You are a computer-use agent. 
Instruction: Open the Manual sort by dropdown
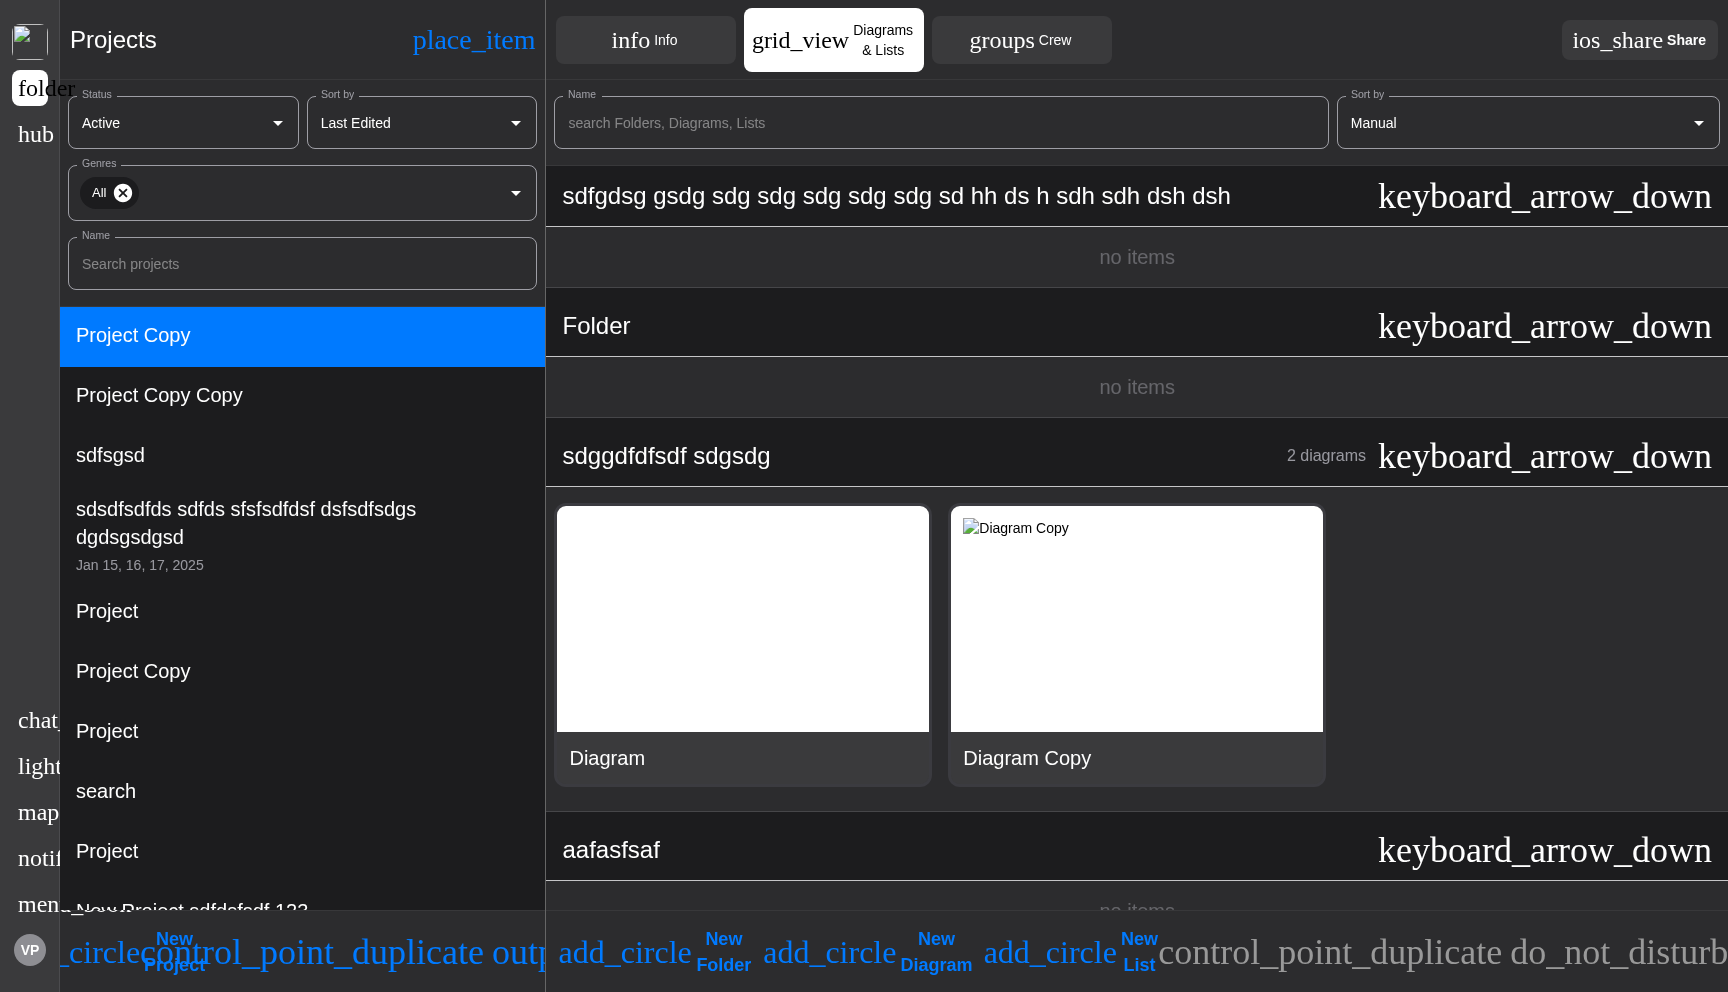(x=1528, y=123)
